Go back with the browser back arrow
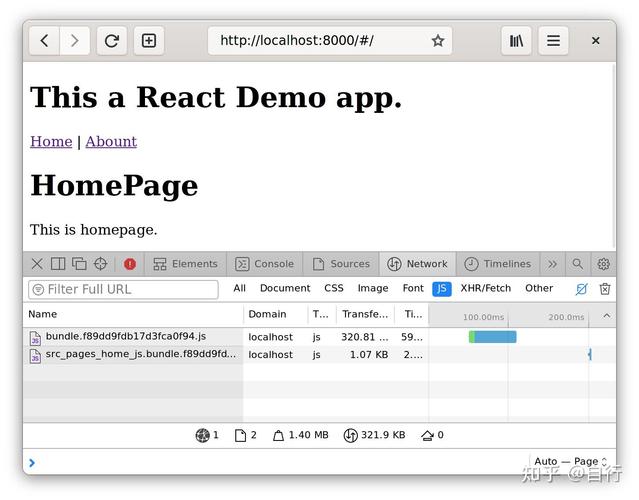Viewport: 639px width, 500px height. (x=44, y=41)
